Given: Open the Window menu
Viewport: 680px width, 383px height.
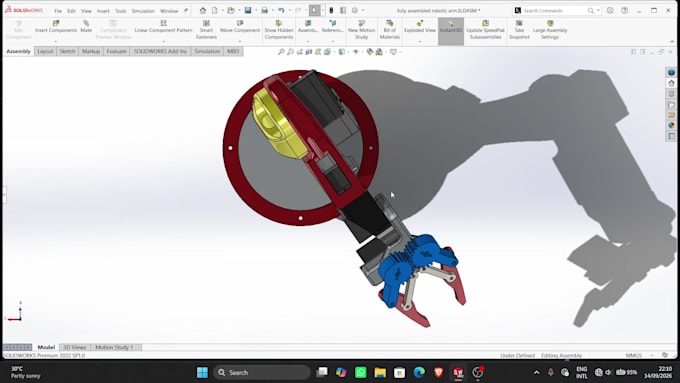Looking at the screenshot, I should (169, 11).
